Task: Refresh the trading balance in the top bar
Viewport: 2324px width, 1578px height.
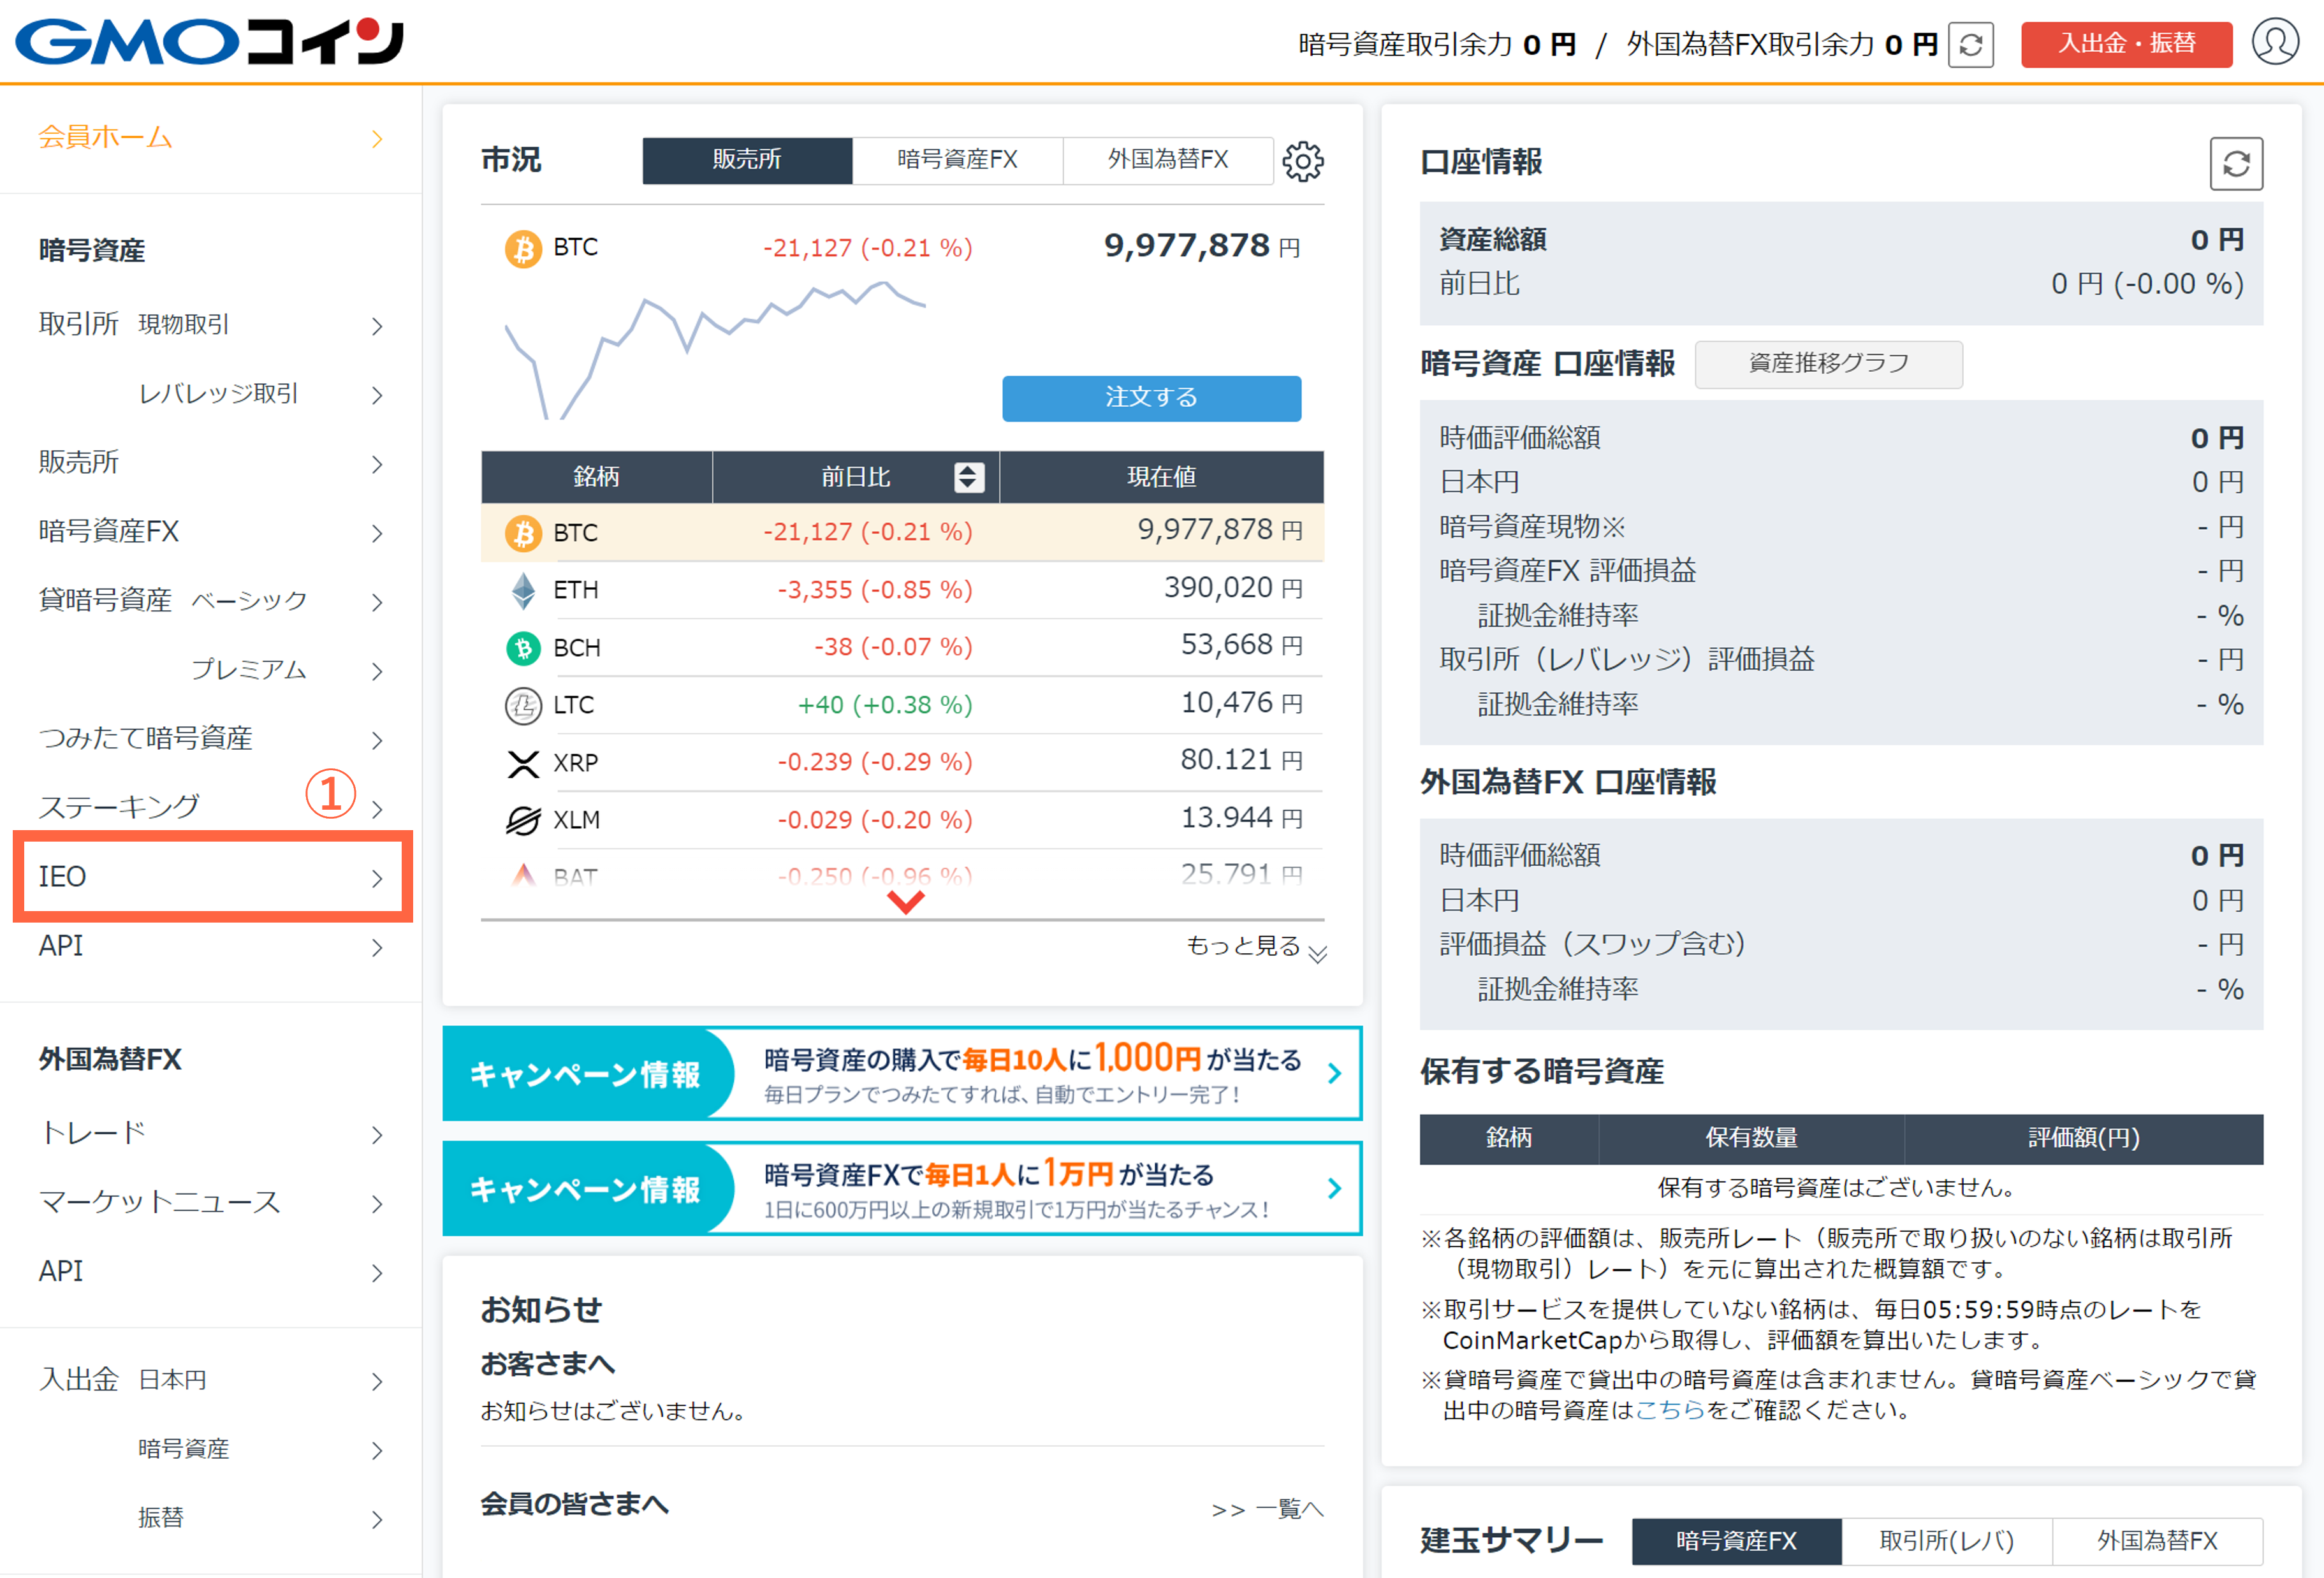Action: point(1971,44)
